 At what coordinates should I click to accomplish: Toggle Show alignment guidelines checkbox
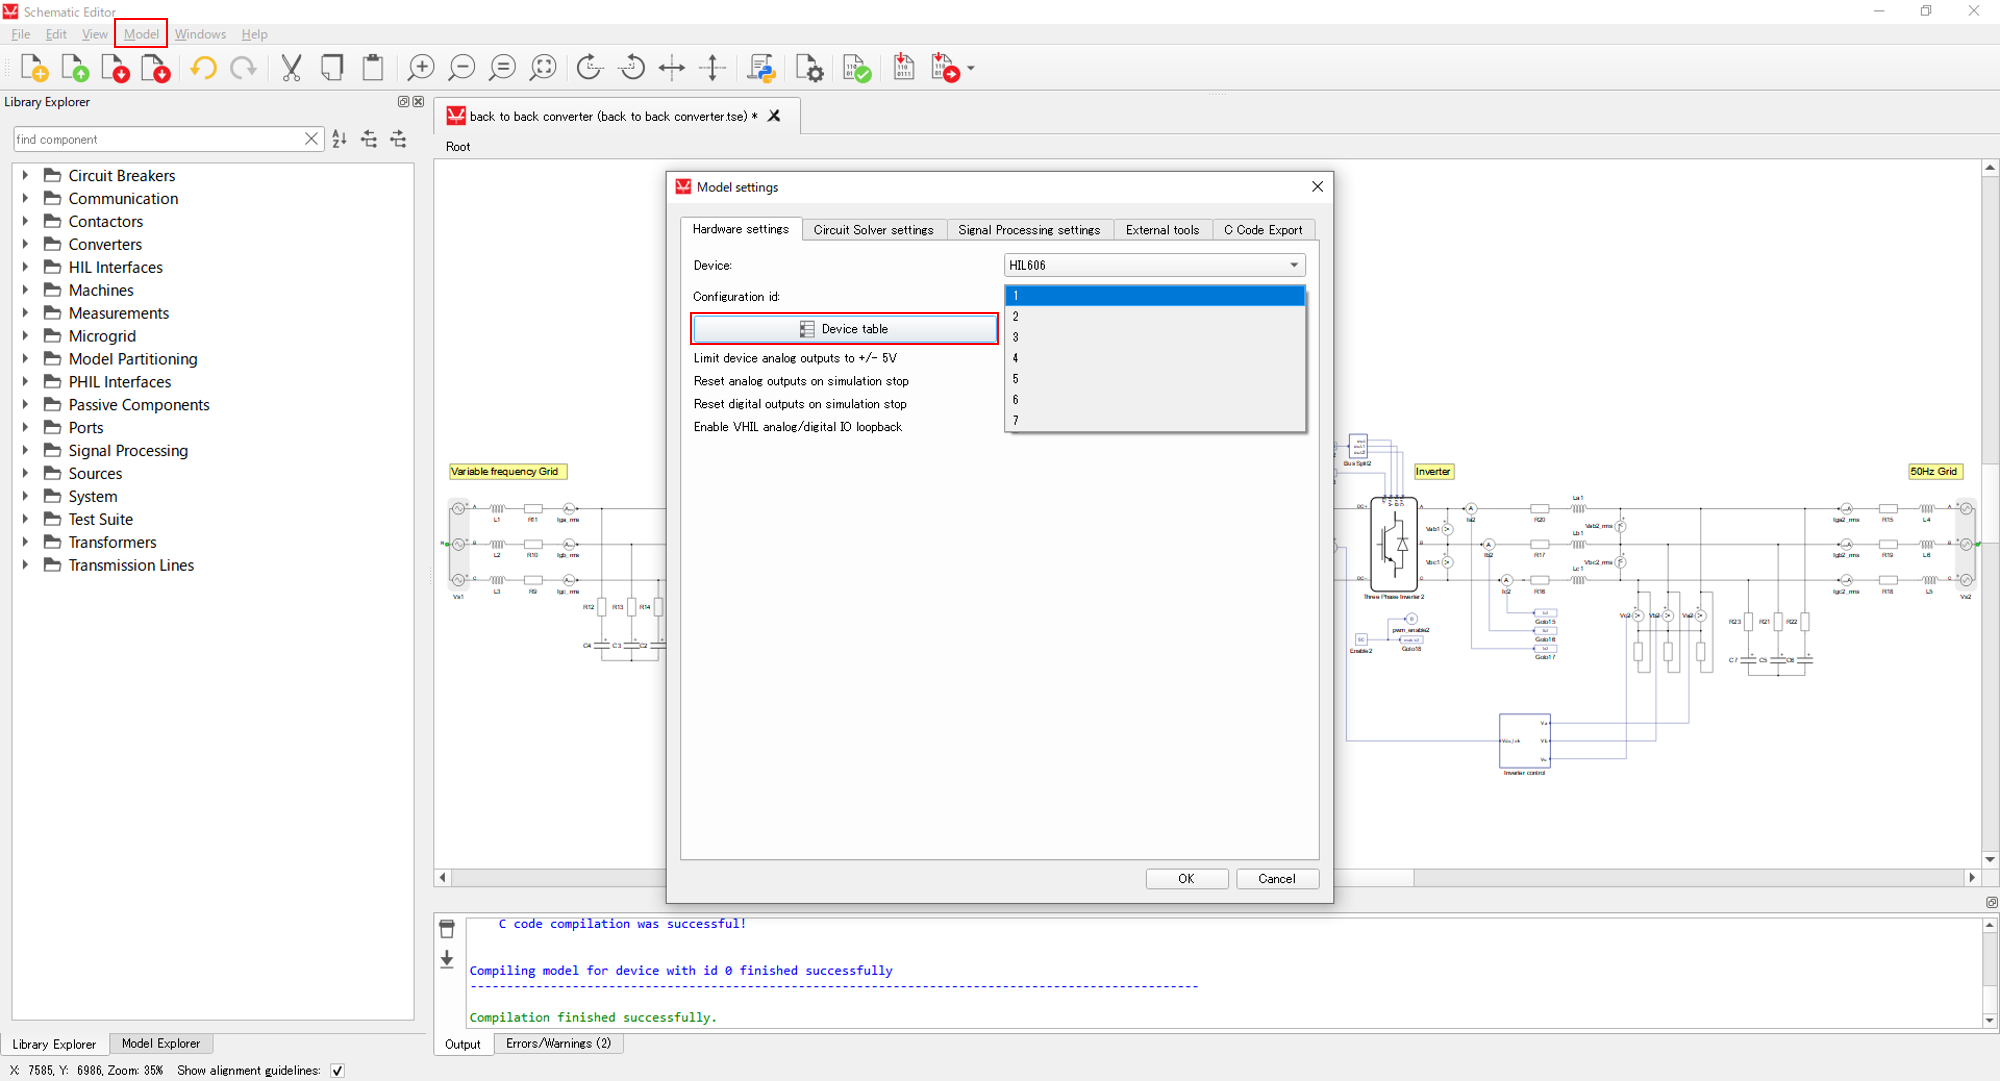click(x=338, y=1070)
